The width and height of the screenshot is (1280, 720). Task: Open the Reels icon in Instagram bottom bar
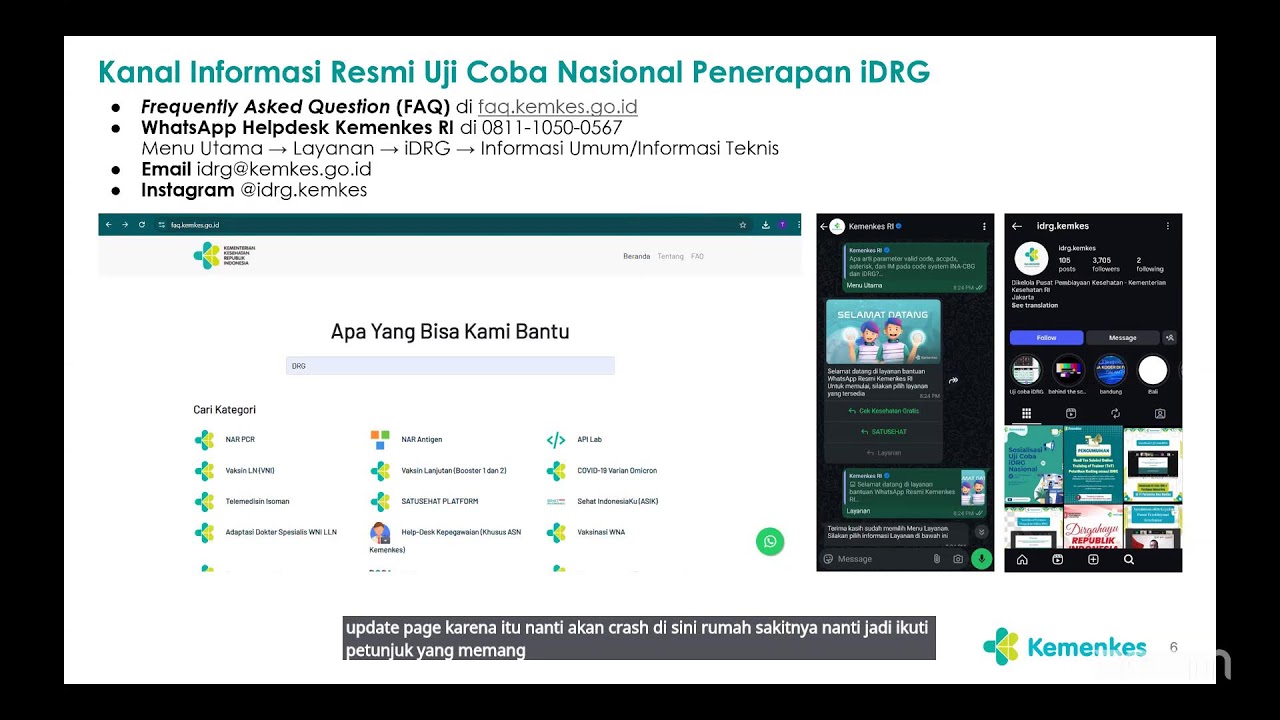[1058, 560]
